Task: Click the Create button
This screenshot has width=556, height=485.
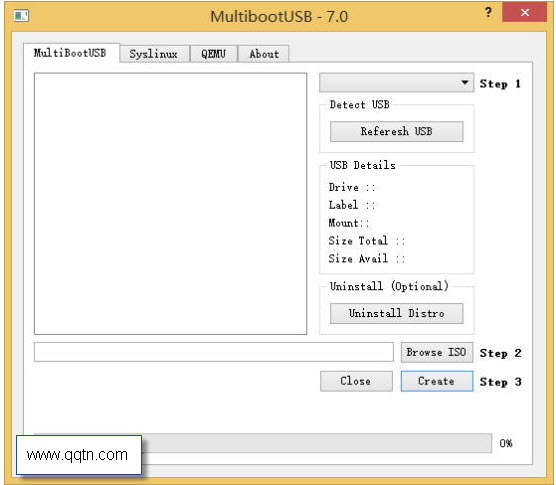Action: (437, 381)
